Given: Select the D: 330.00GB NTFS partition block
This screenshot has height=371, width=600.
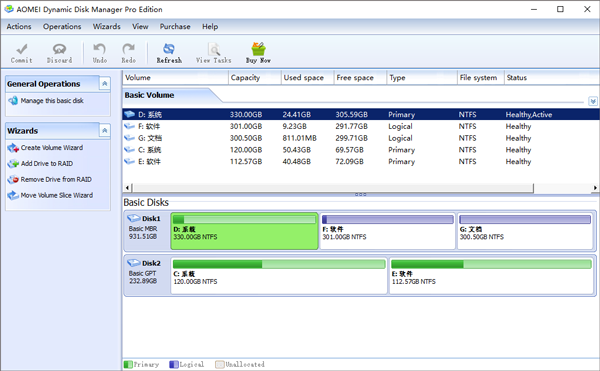Looking at the screenshot, I should click(x=244, y=231).
